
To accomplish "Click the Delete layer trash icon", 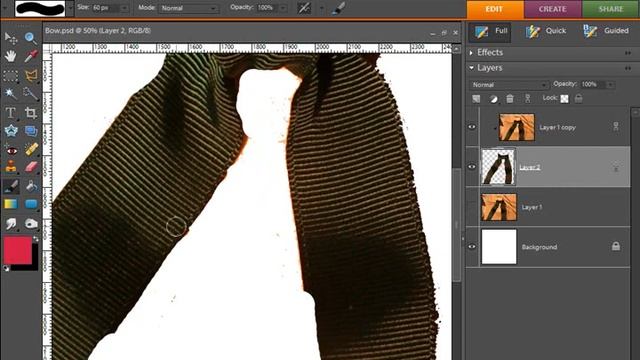I will click(x=510, y=98).
